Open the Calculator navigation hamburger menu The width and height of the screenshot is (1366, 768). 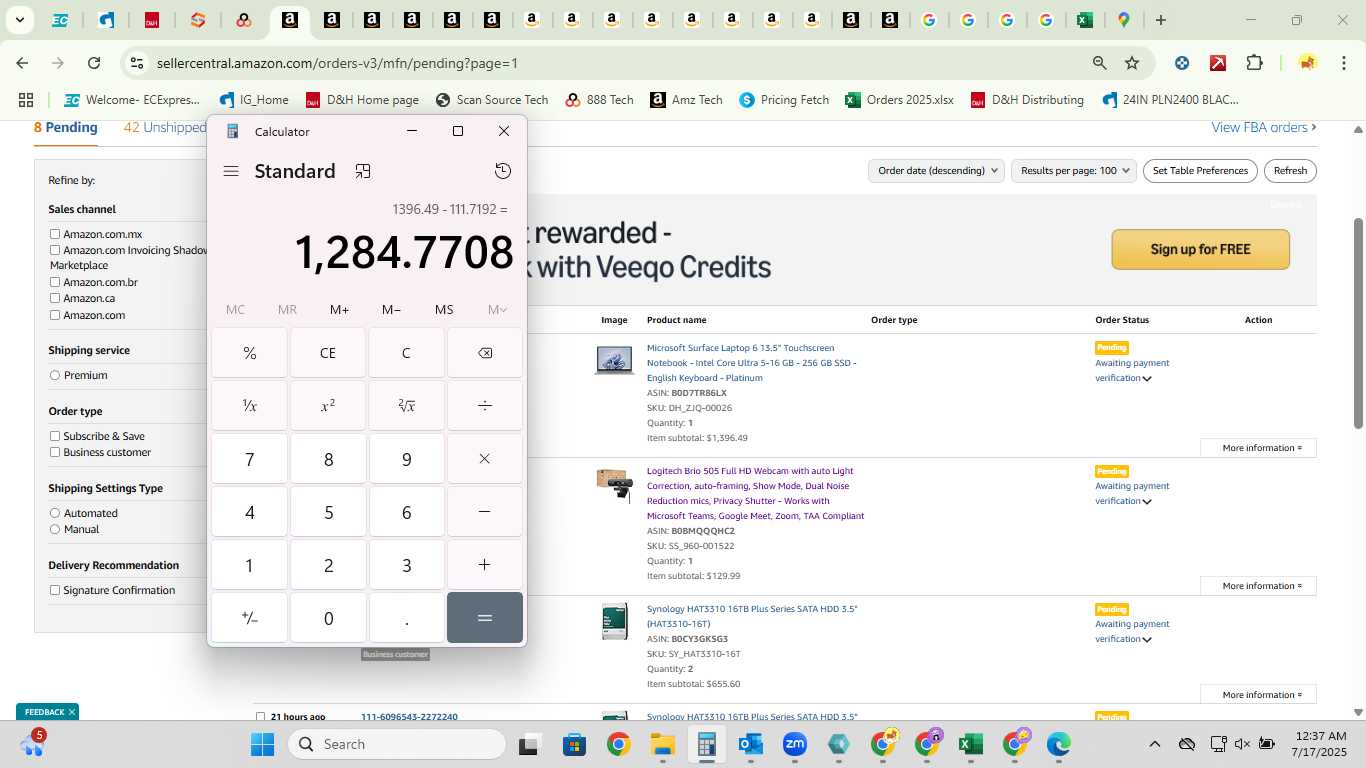point(231,171)
